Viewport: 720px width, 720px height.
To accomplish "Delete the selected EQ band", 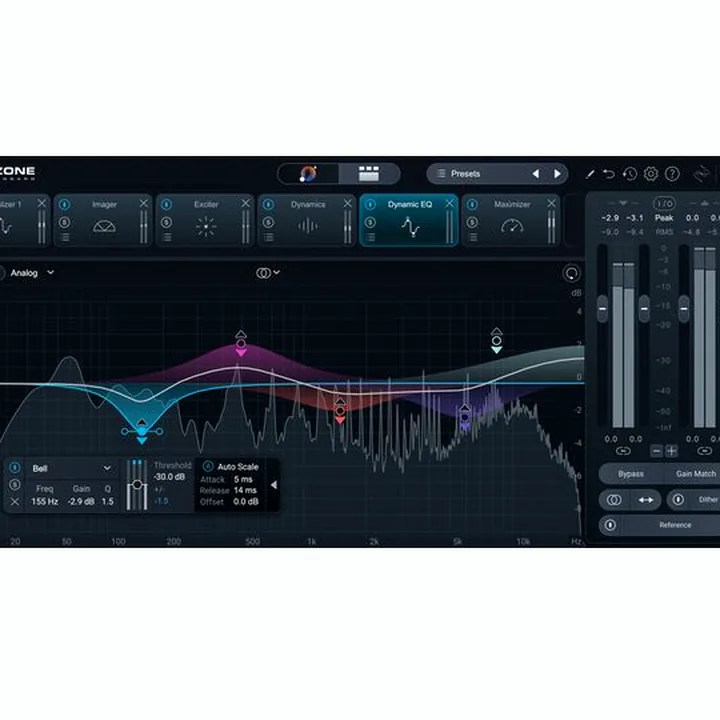I will (x=15, y=501).
